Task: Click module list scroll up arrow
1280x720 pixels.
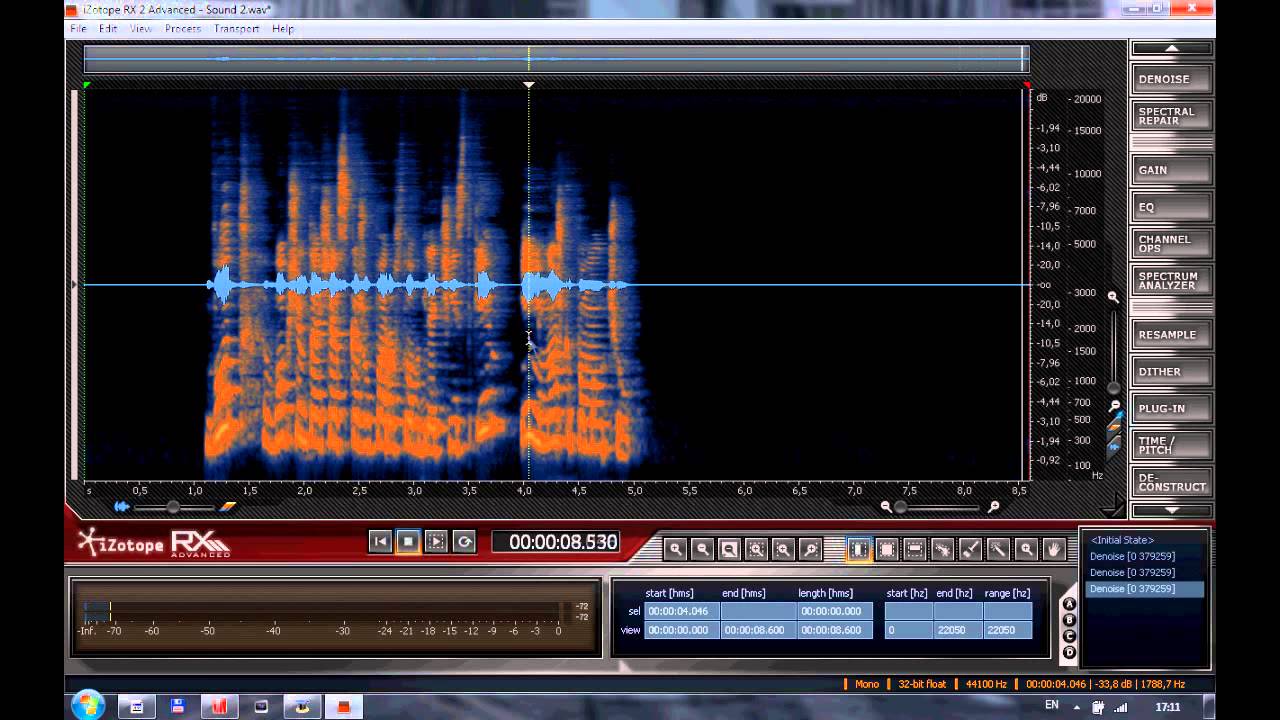Action: coord(1171,48)
